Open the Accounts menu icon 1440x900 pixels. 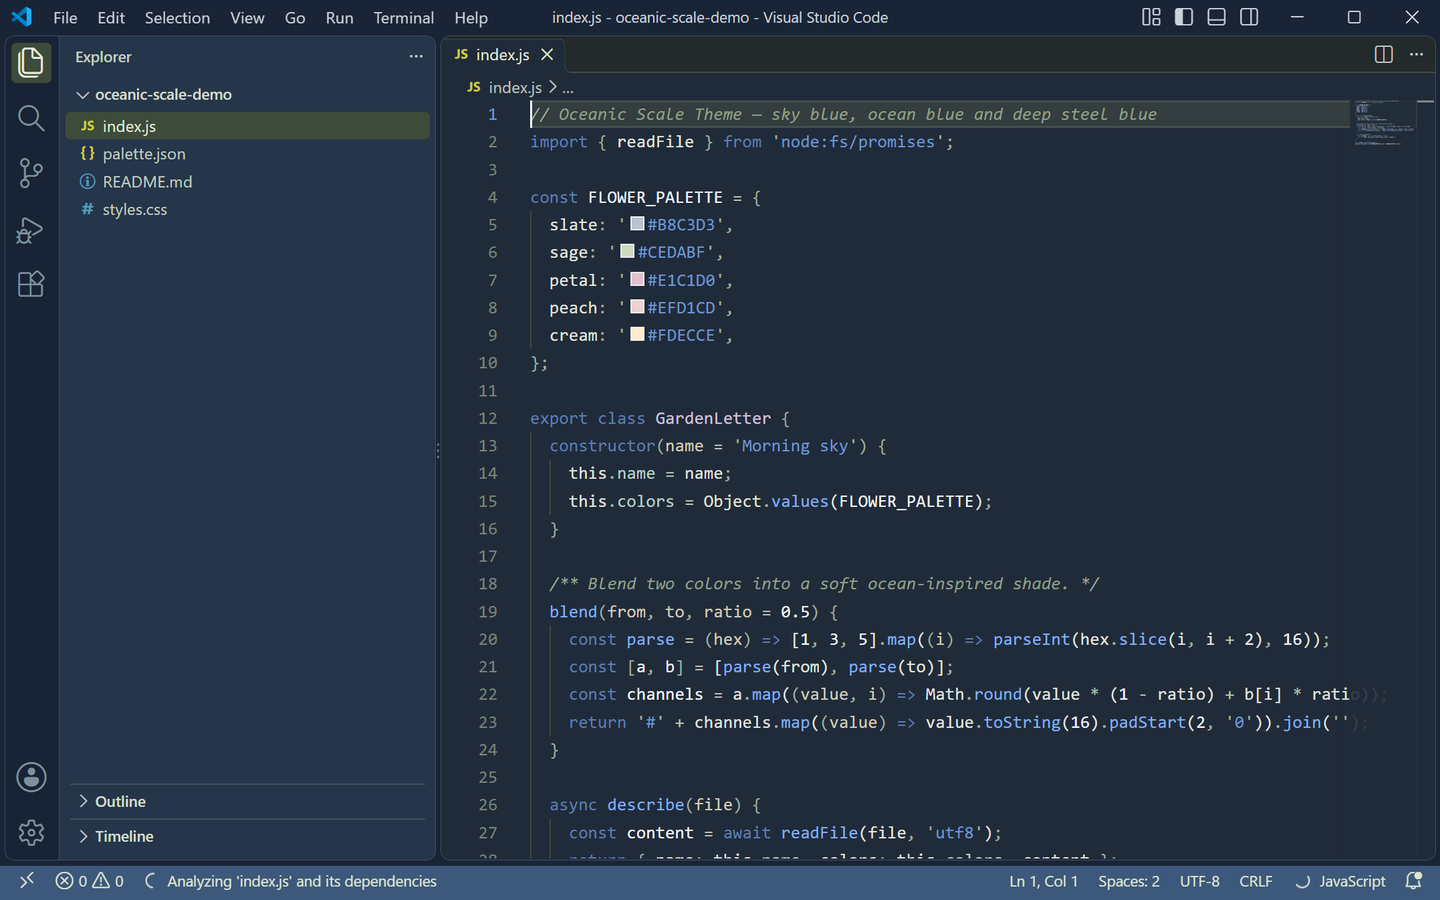31,777
